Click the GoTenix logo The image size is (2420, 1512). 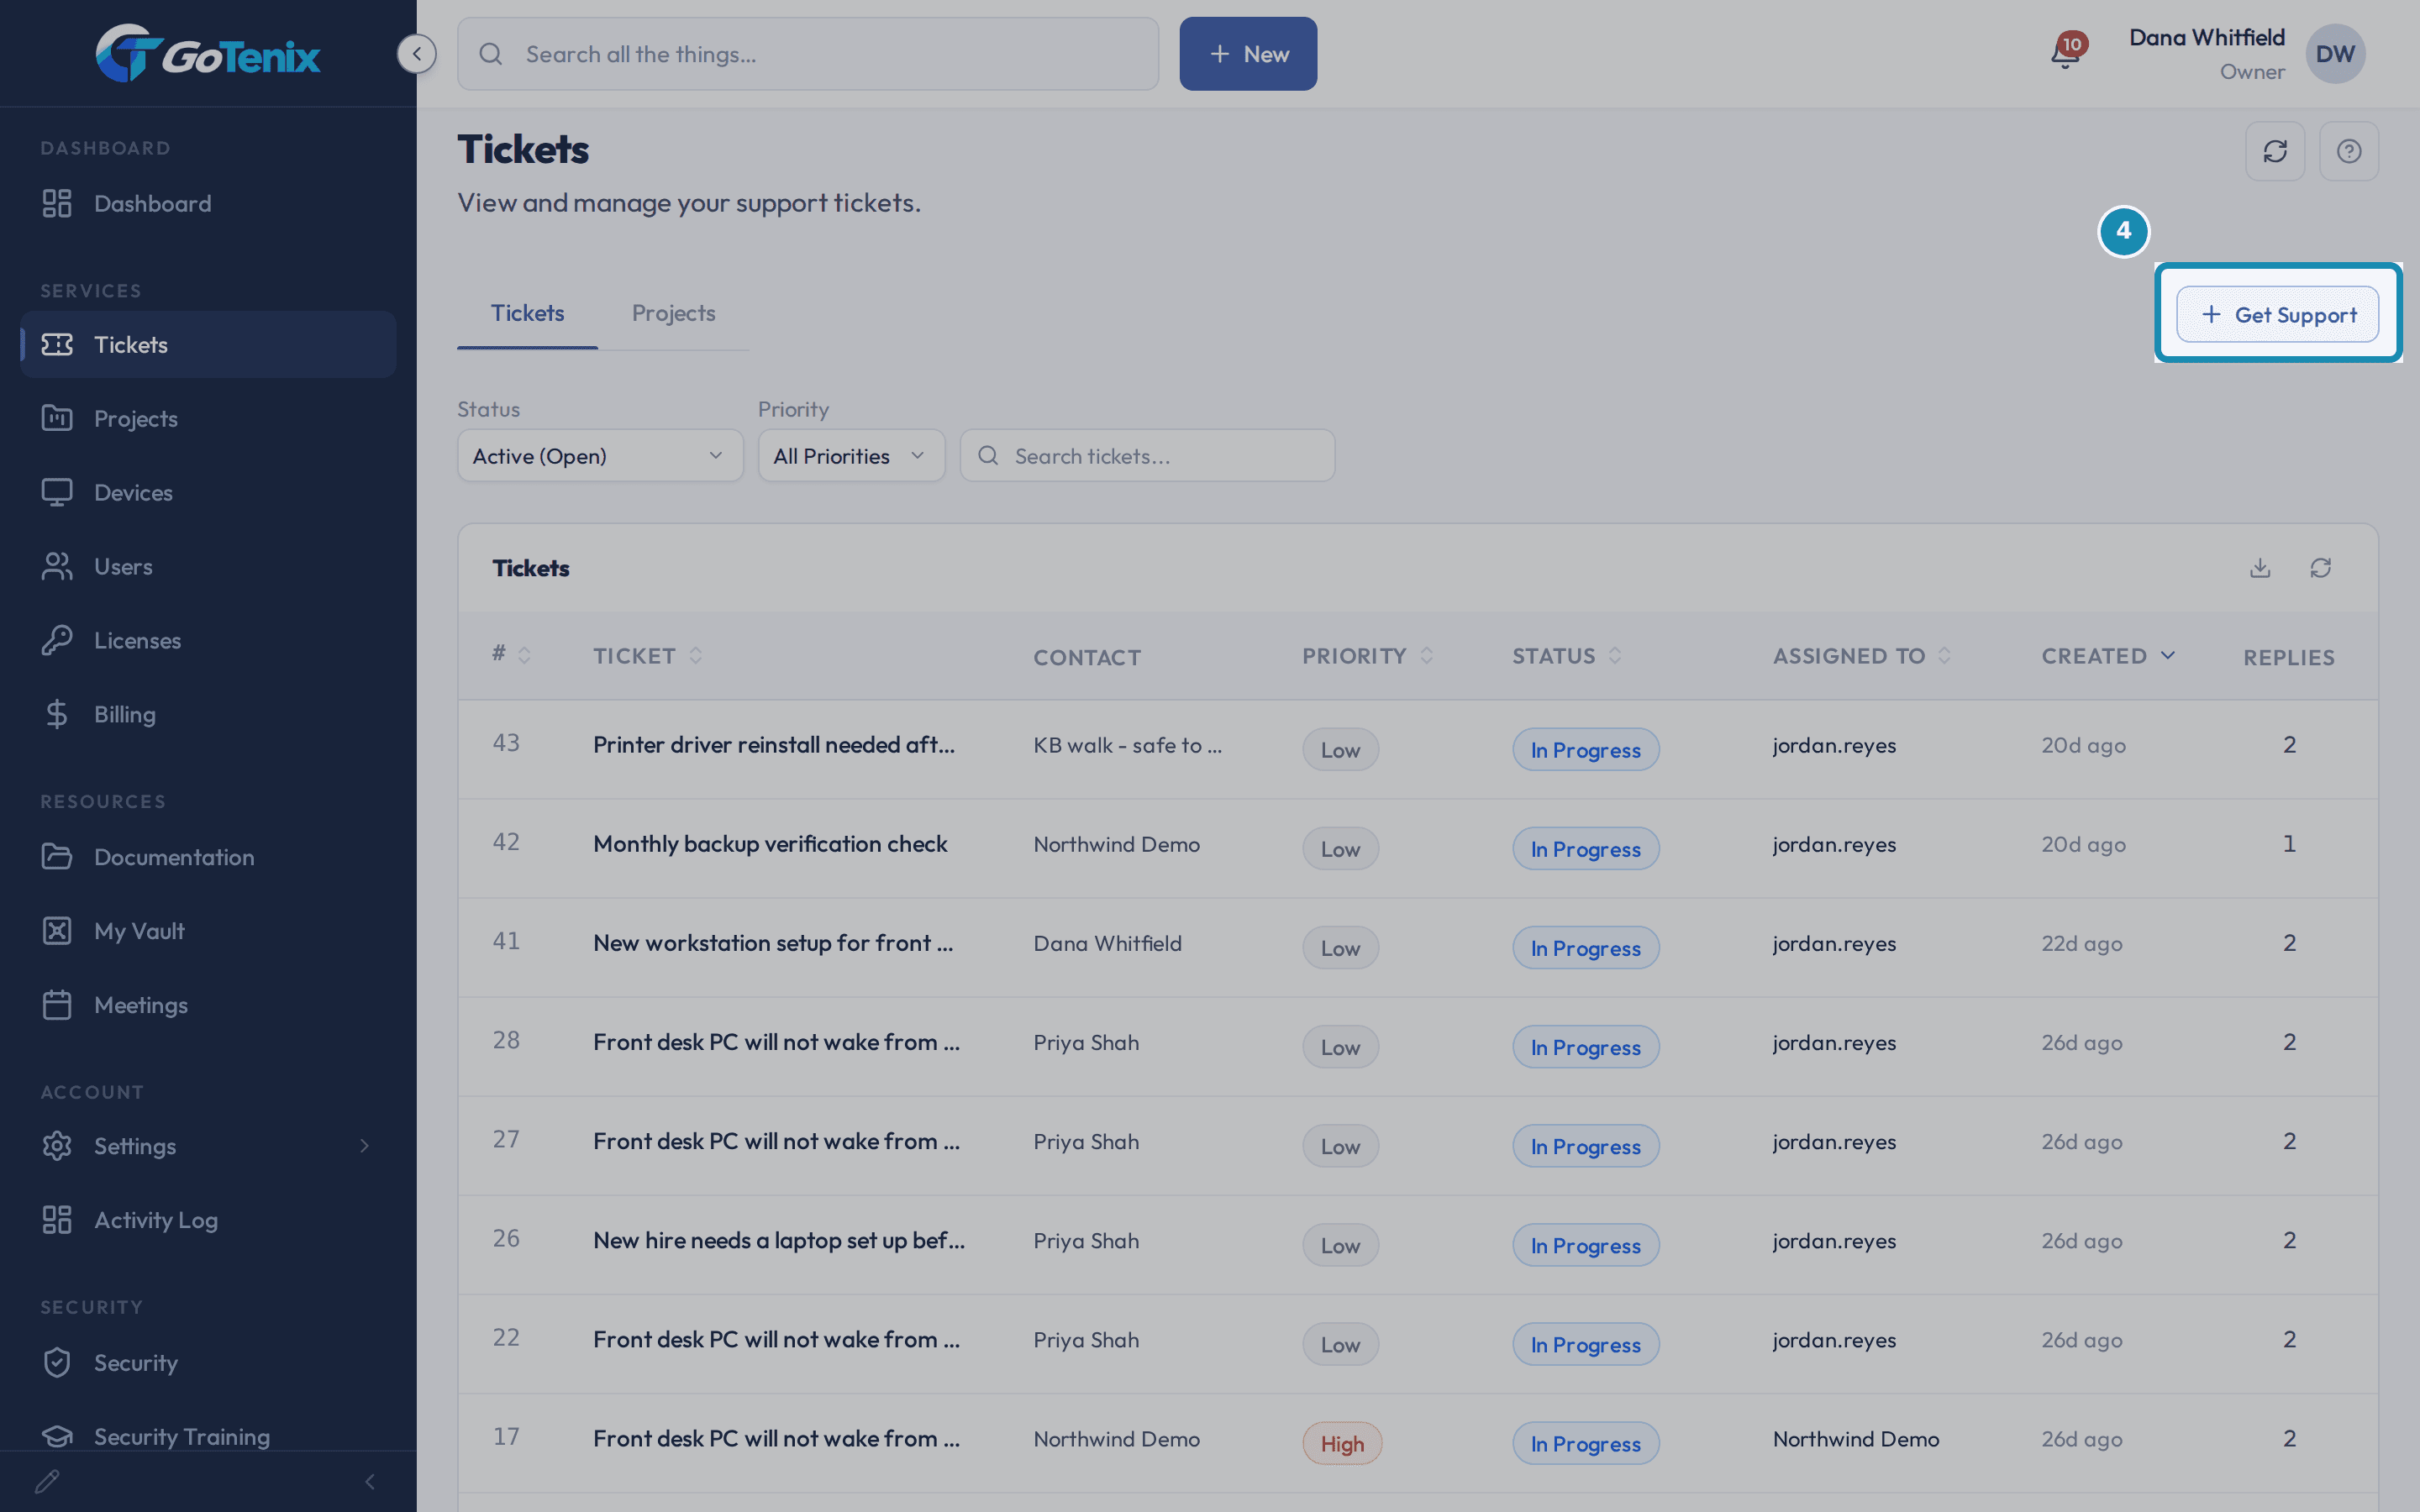click(x=208, y=54)
